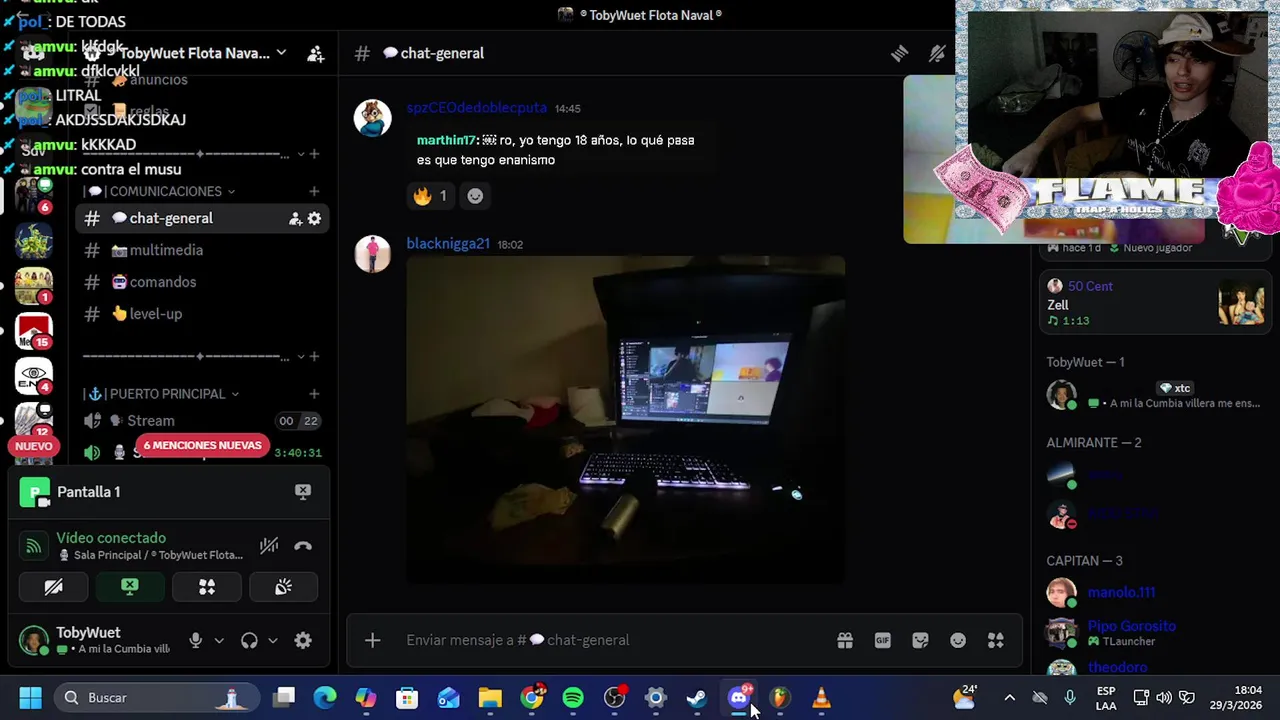Screen dimensions: 1280x720
Task: Open the sticker picker
Action: (920, 640)
